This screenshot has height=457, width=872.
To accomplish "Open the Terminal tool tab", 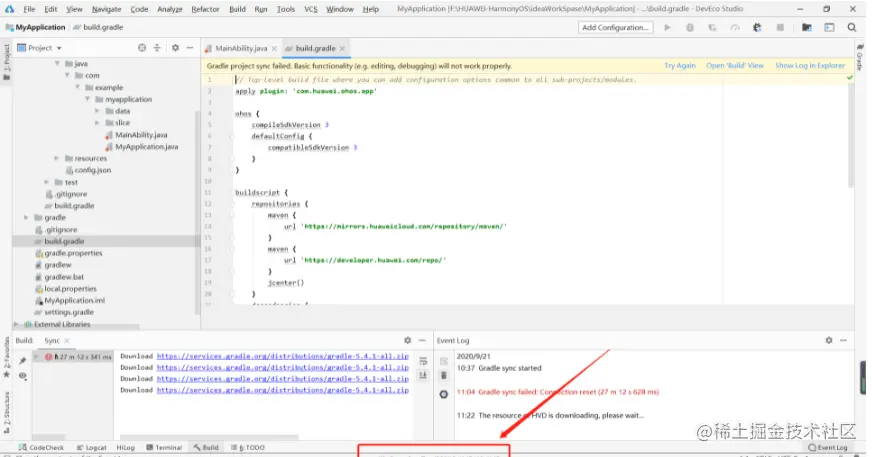I will (164, 447).
